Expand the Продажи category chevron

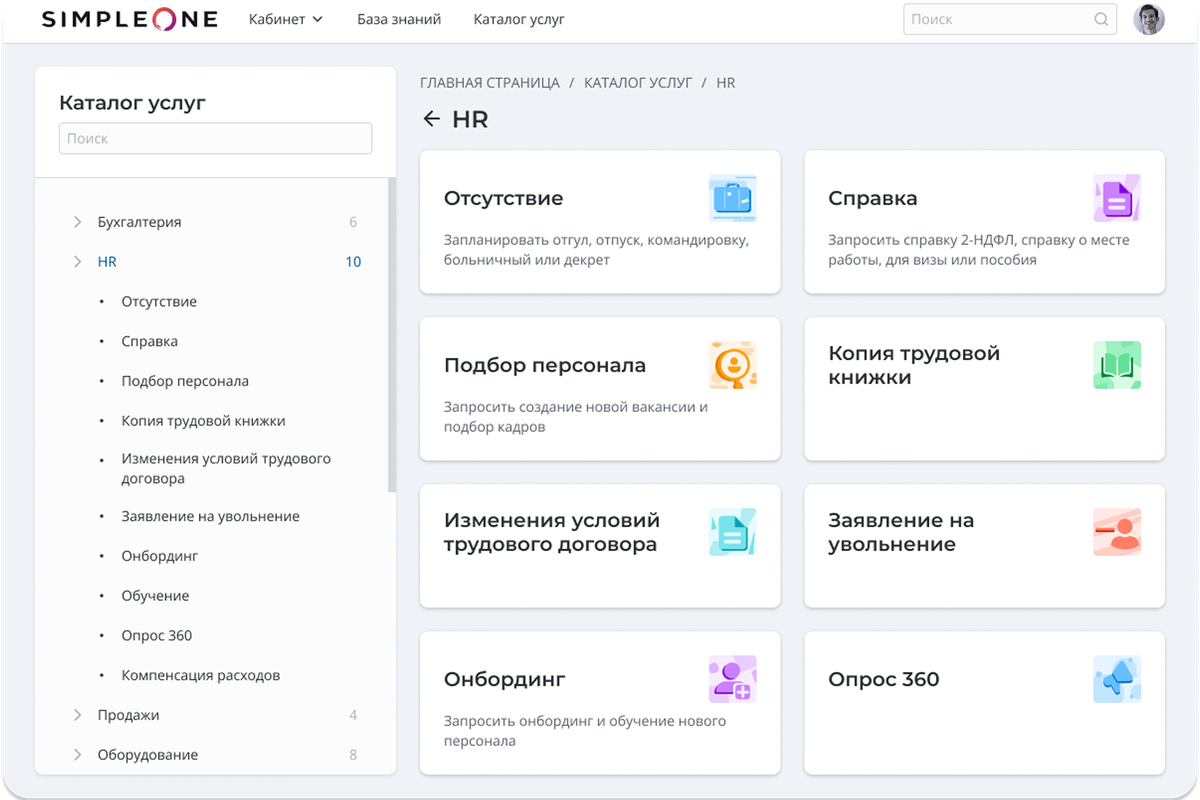click(78, 715)
